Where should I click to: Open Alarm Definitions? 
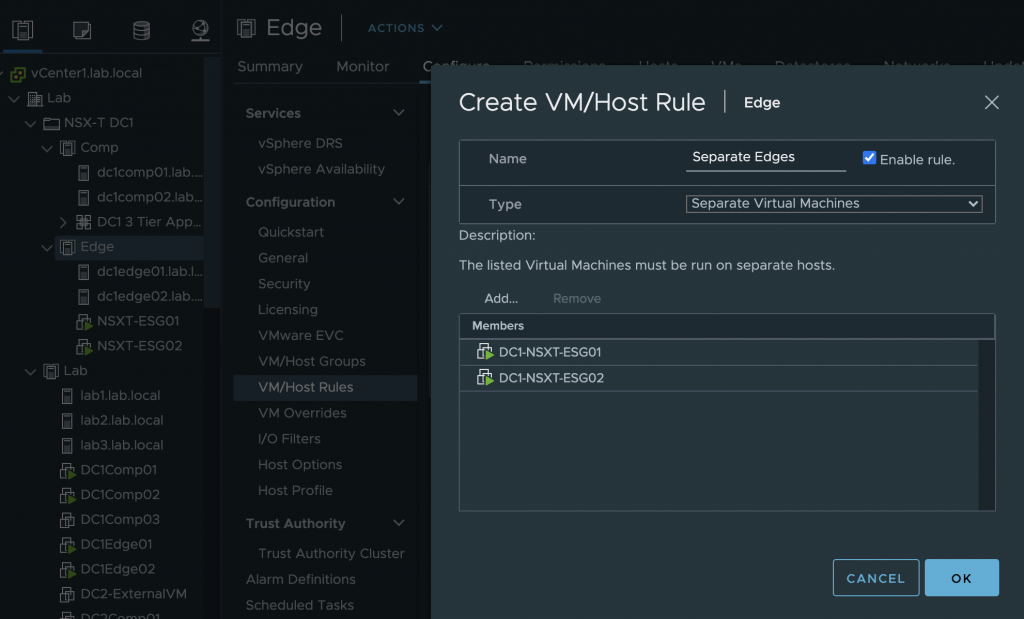[x=300, y=579]
